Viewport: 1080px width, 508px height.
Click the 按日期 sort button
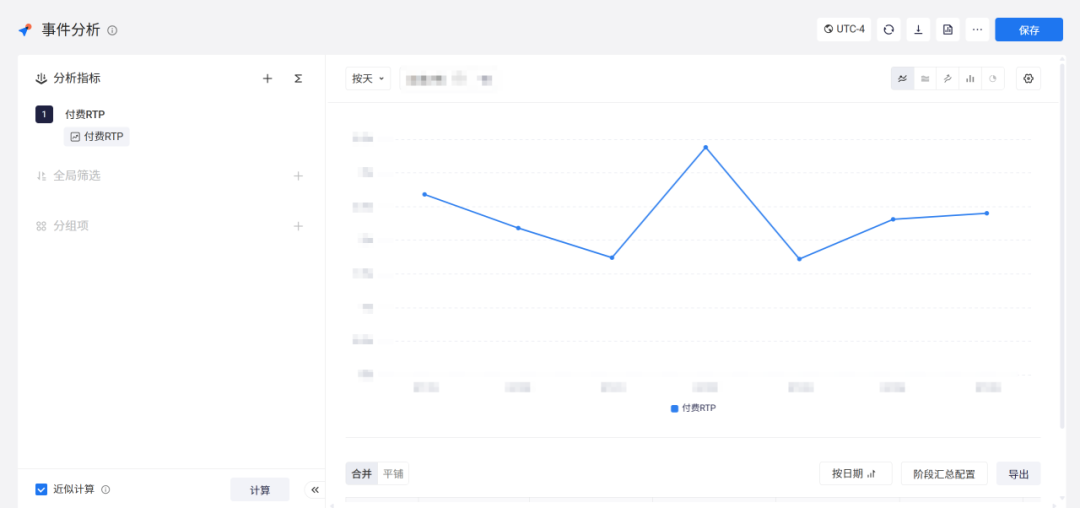(x=855, y=474)
